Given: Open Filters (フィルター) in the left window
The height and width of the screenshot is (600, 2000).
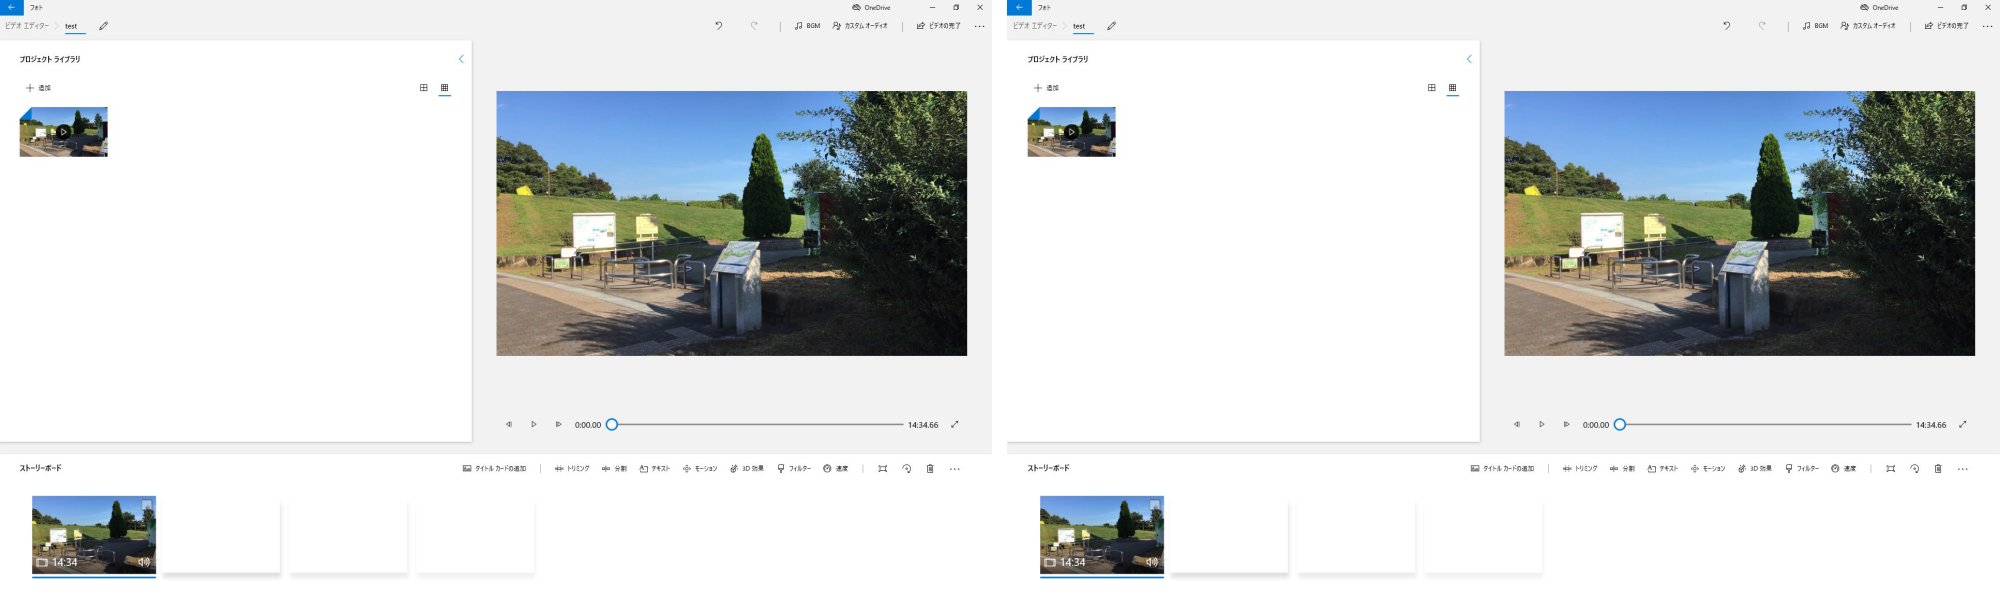Looking at the screenshot, I should (x=794, y=469).
